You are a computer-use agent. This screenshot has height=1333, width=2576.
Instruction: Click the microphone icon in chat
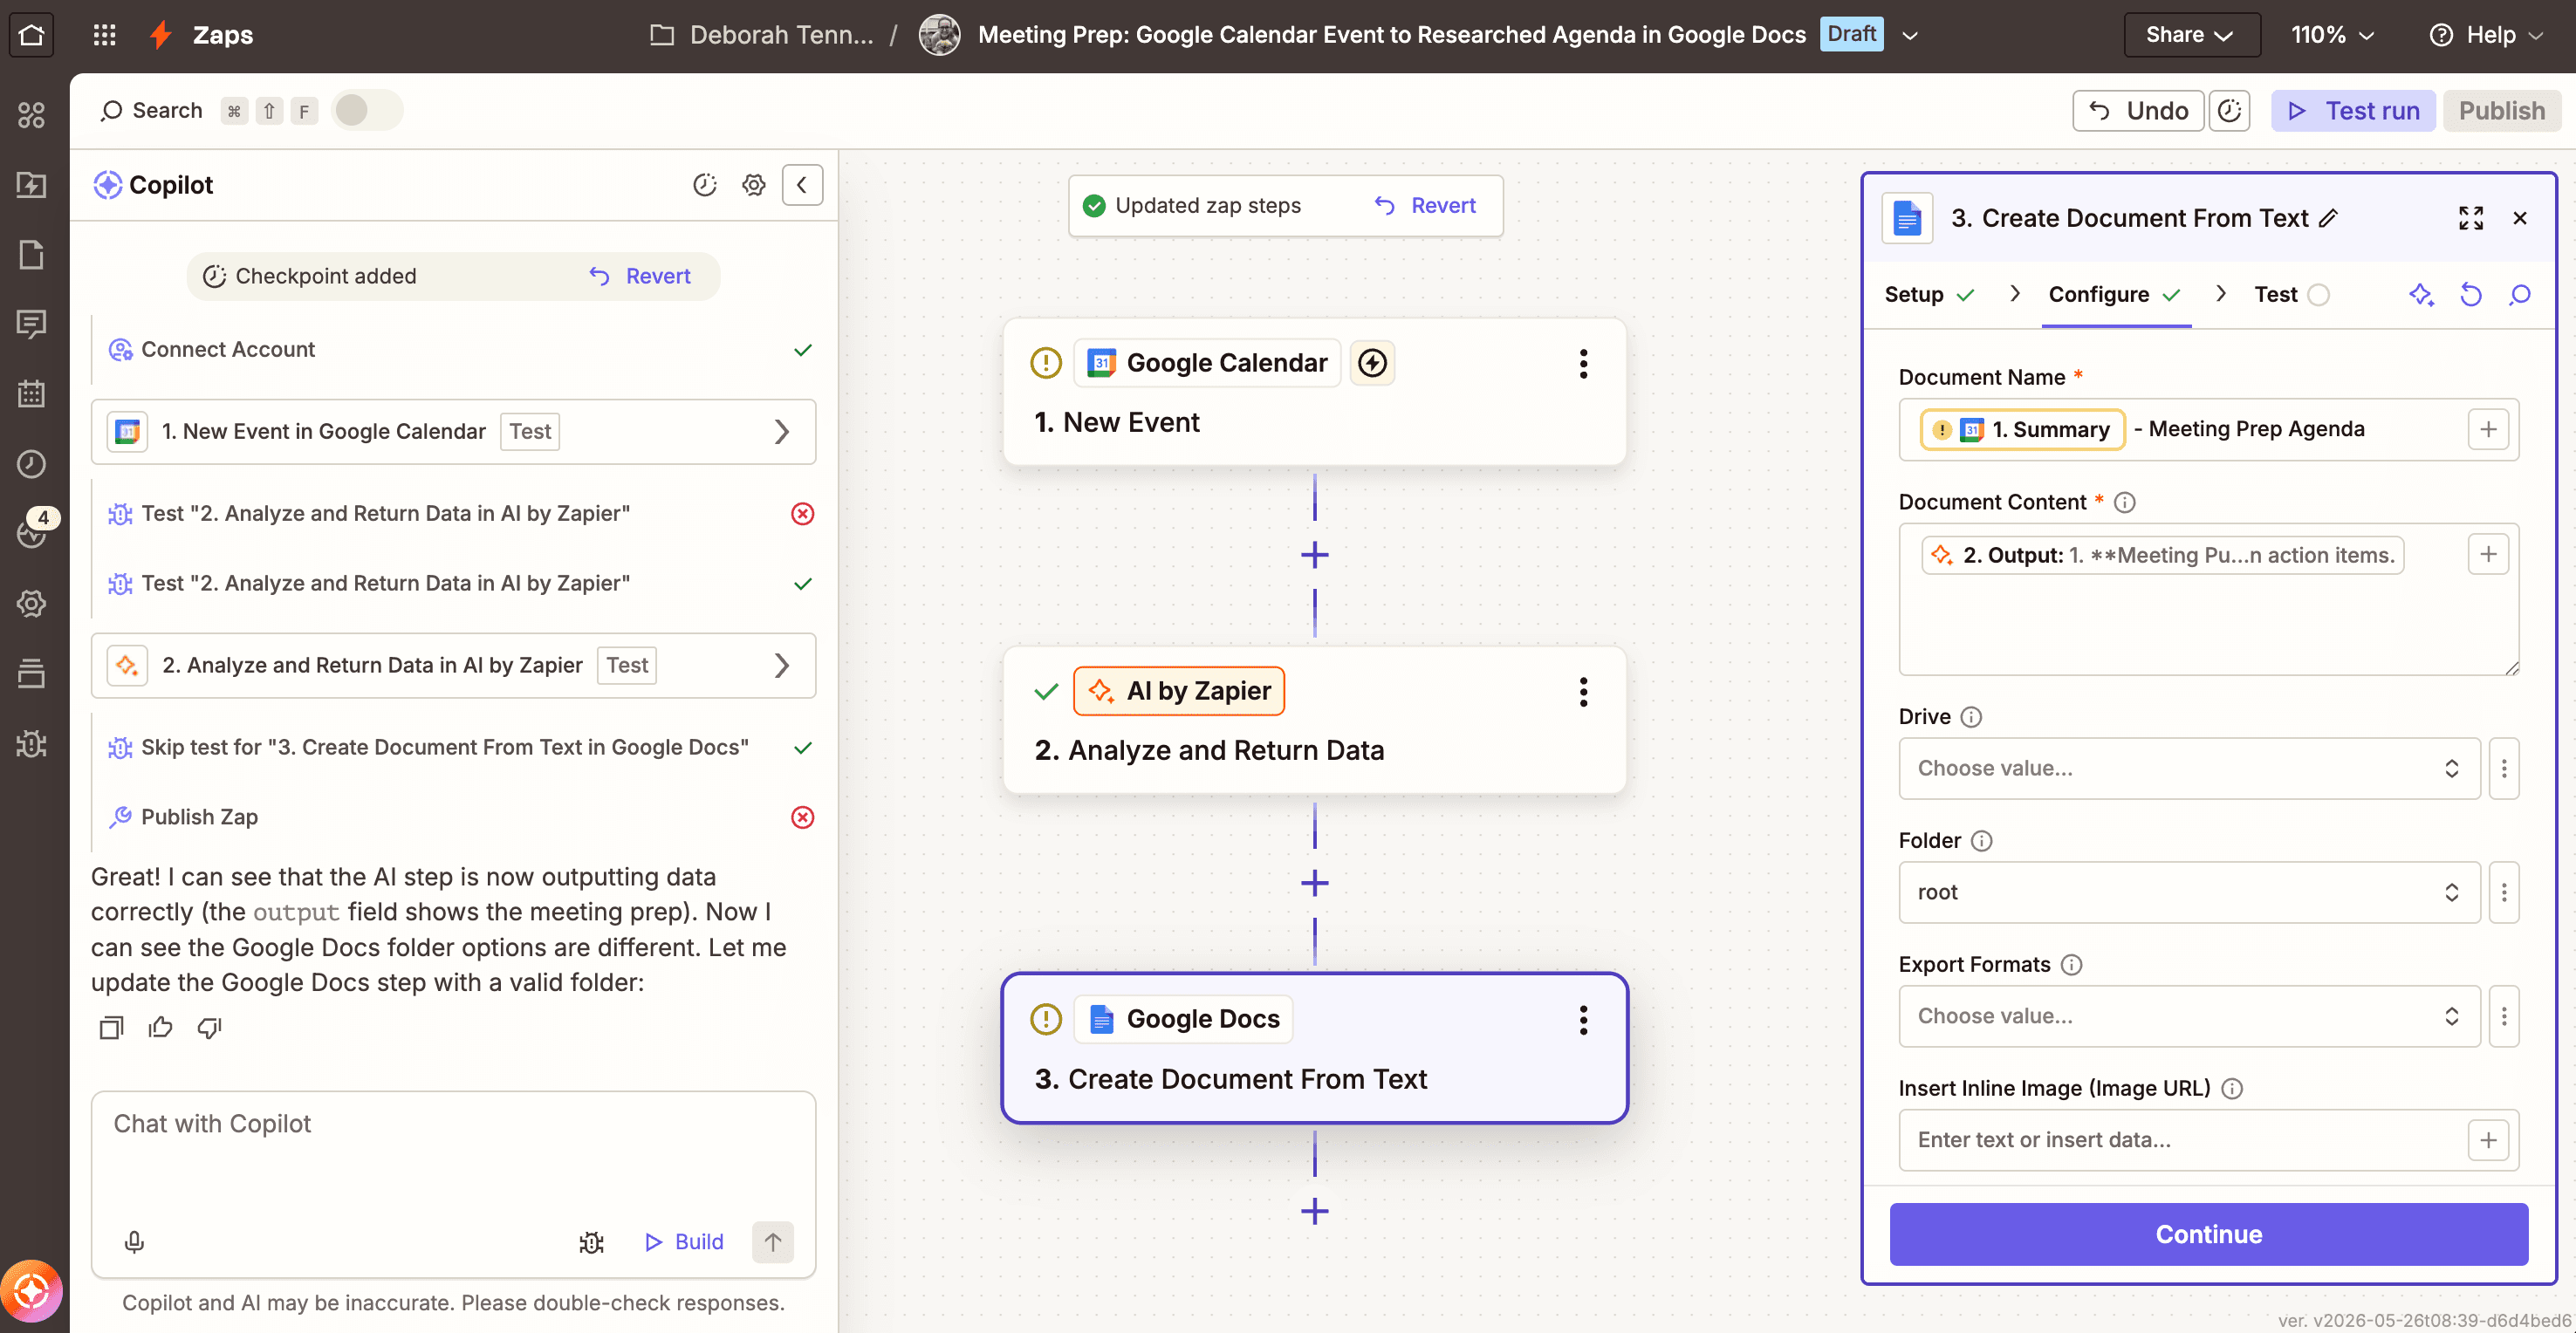[x=134, y=1242]
